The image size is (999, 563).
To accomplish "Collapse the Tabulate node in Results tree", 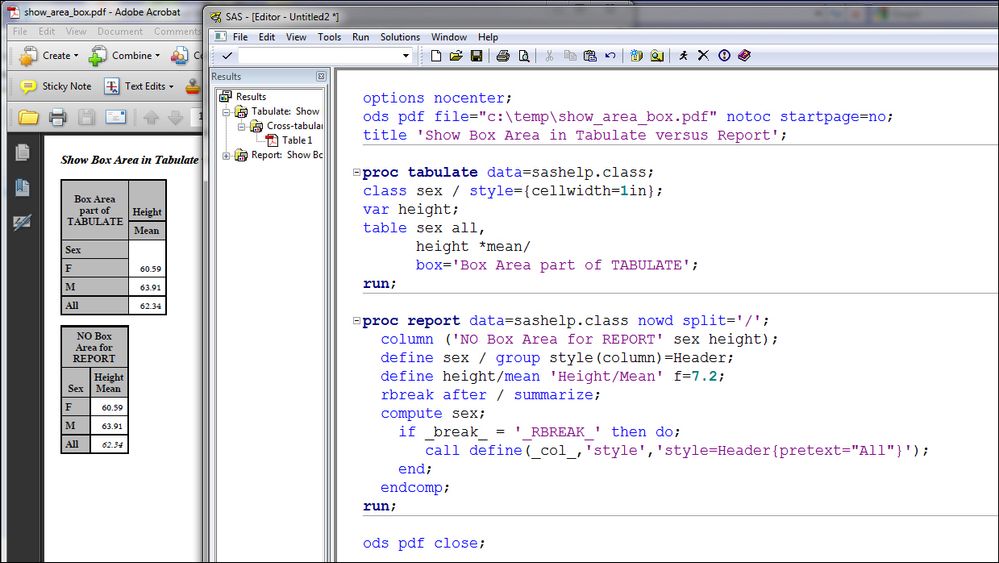I will pos(227,112).
